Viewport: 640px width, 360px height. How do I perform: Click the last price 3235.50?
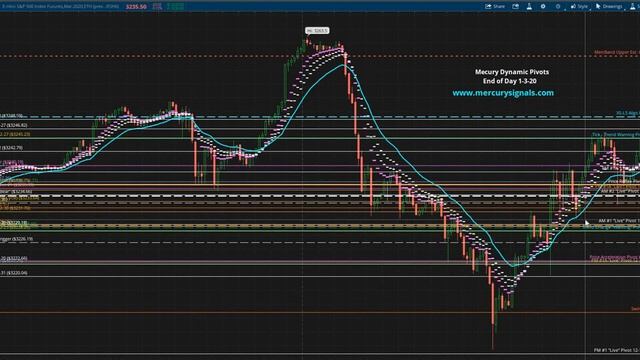[x=136, y=7]
